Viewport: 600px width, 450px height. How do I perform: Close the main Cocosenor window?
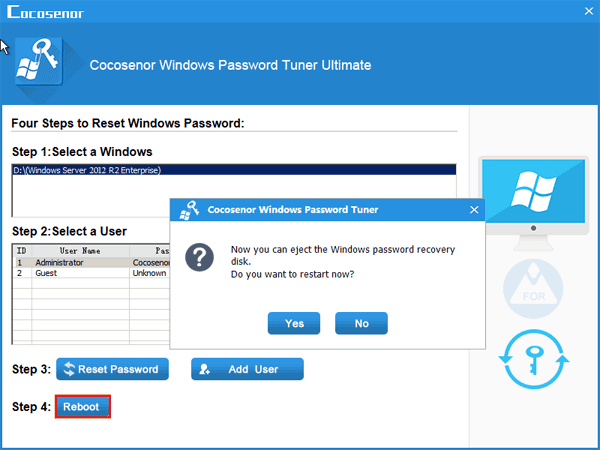click(589, 11)
